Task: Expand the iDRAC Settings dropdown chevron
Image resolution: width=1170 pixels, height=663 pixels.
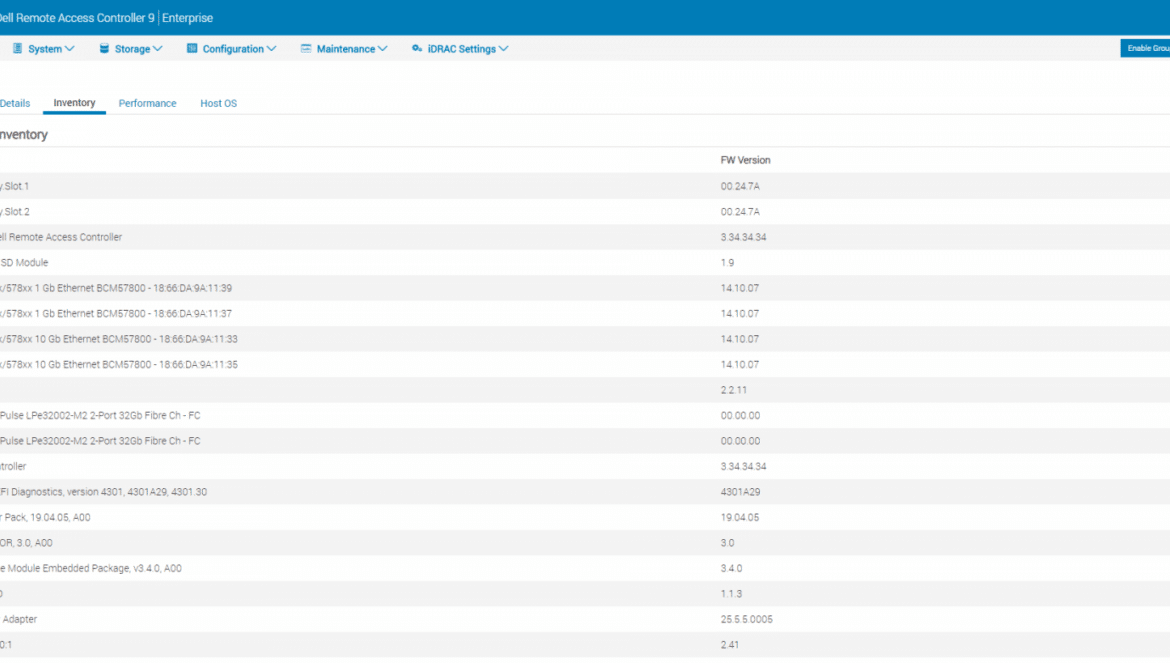Action: 504,49
